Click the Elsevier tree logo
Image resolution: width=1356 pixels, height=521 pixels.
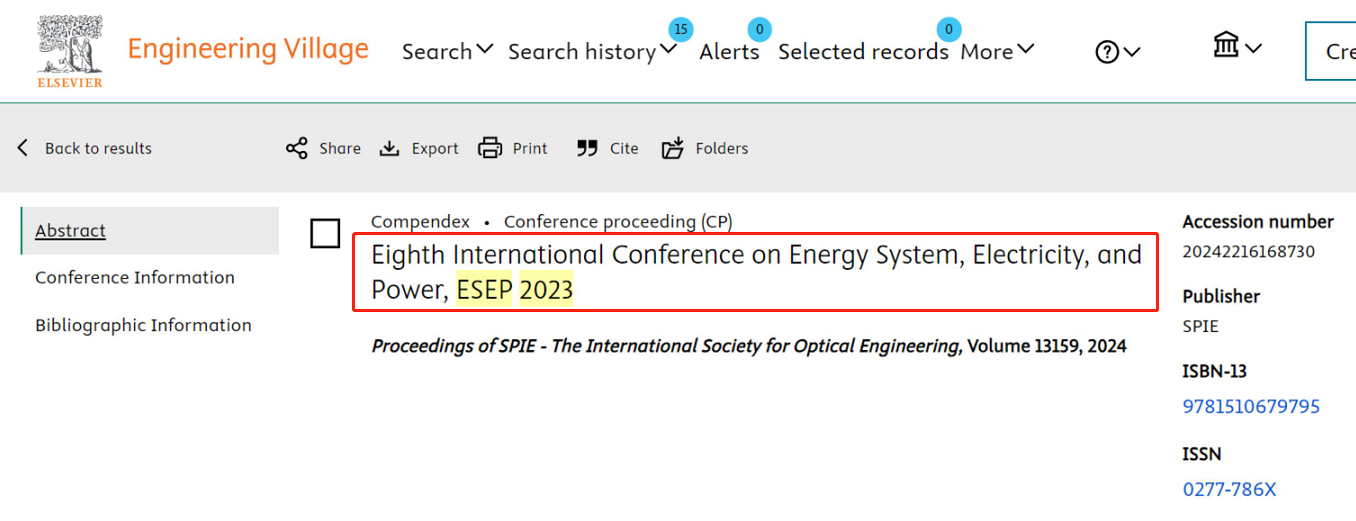pyautogui.click(x=70, y=50)
